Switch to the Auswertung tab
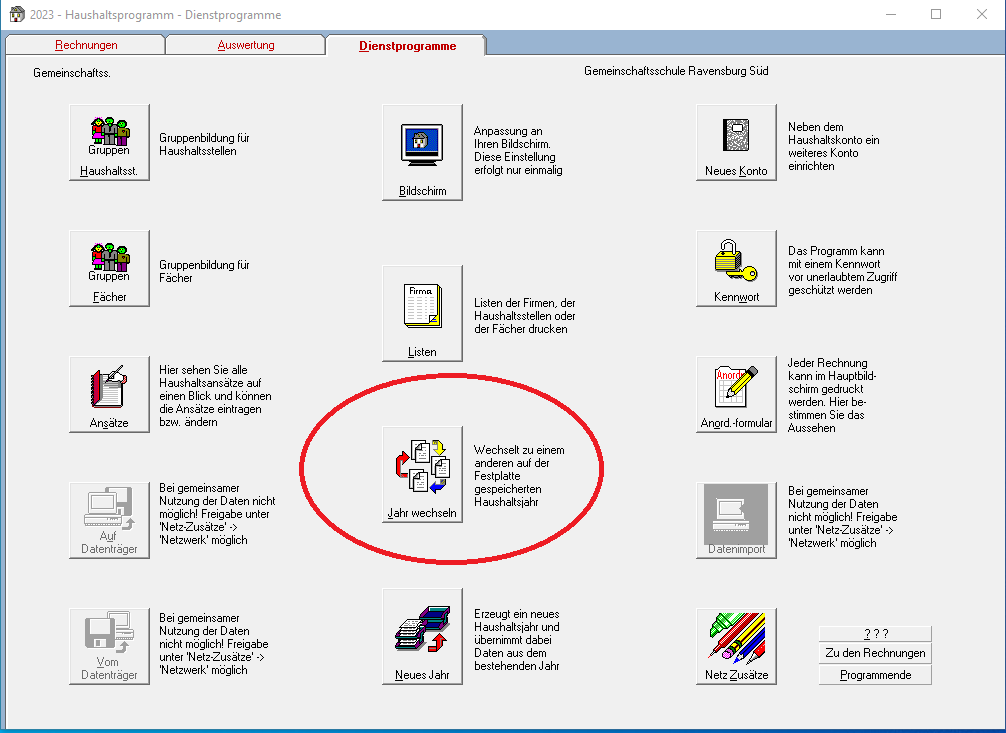1006x733 pixels. (246, 45)
